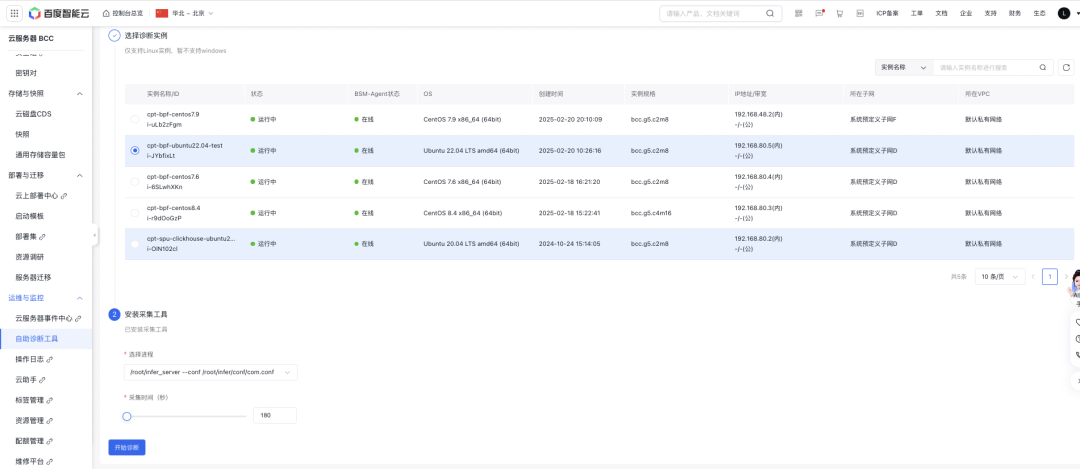This screenshot has width=1080, height=469.
Task: Click the 创建时间 column header
Action: 549,94
